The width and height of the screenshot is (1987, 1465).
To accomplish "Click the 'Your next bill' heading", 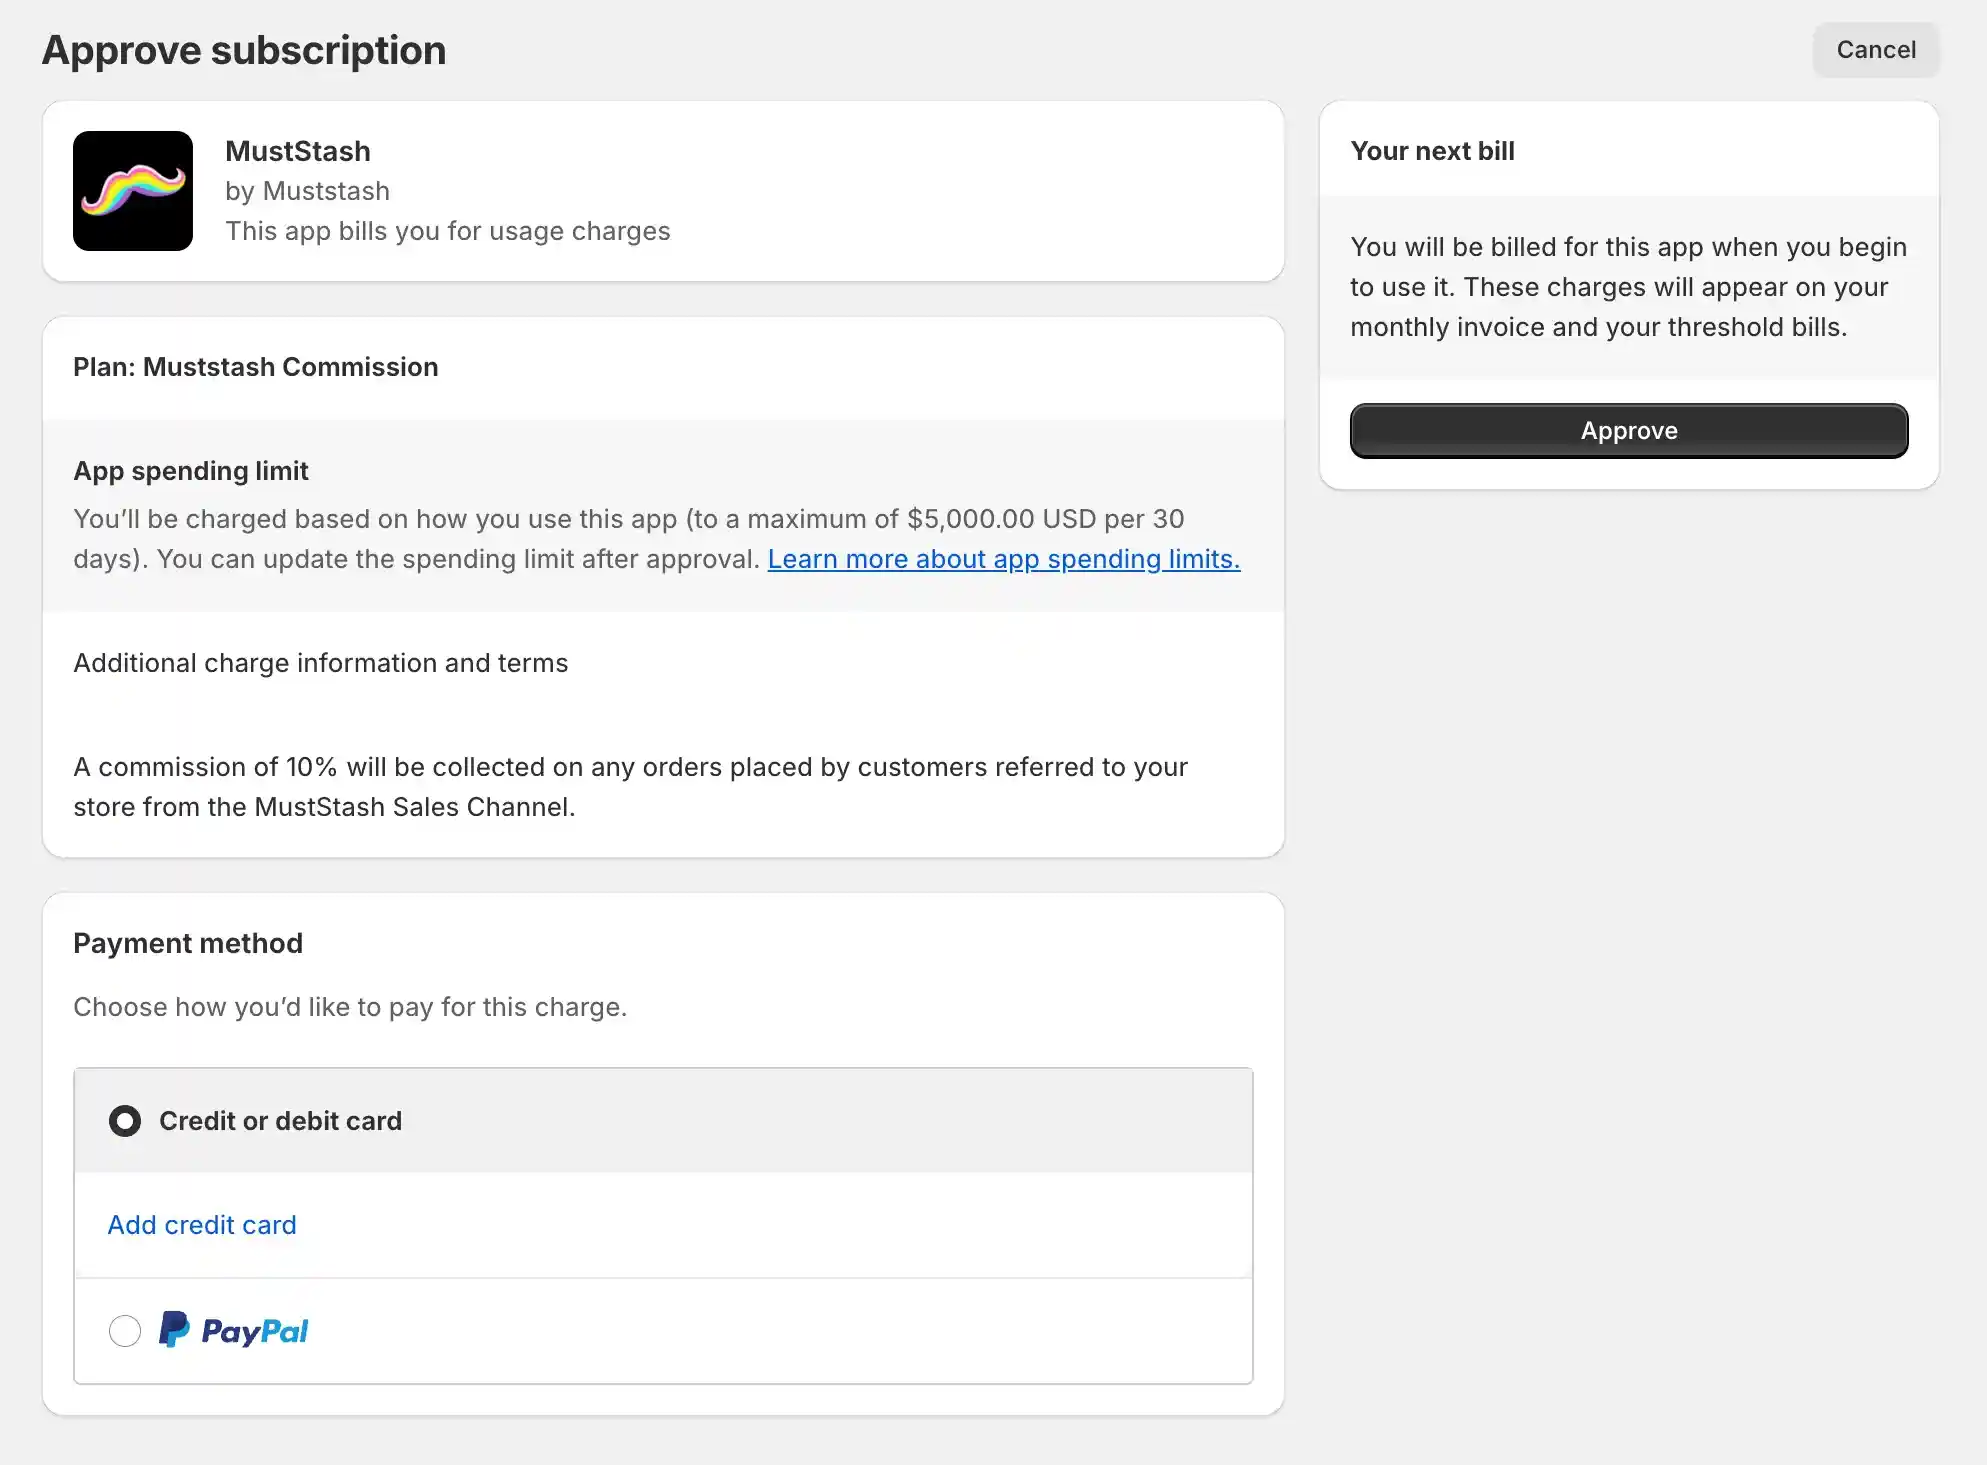I will click(1432, 151).
